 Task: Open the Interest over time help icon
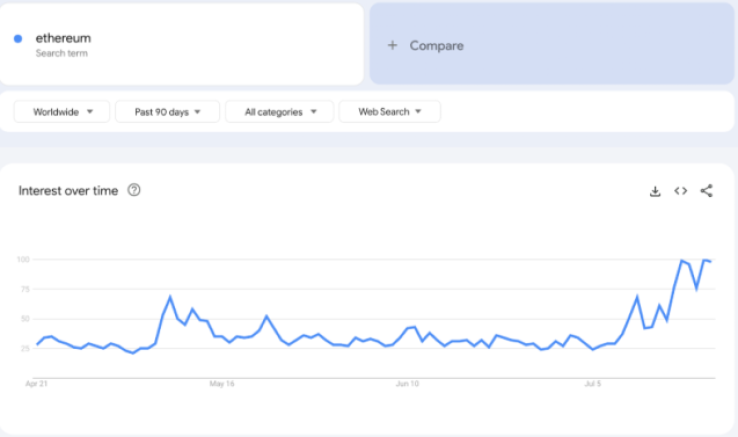pos(134,190)
